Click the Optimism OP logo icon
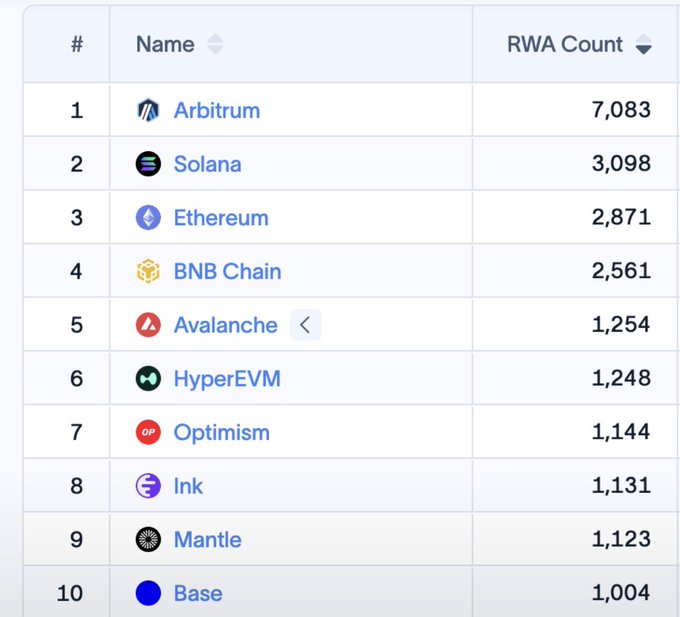Viewport: 680px width, 617px height. click(148, 432)
